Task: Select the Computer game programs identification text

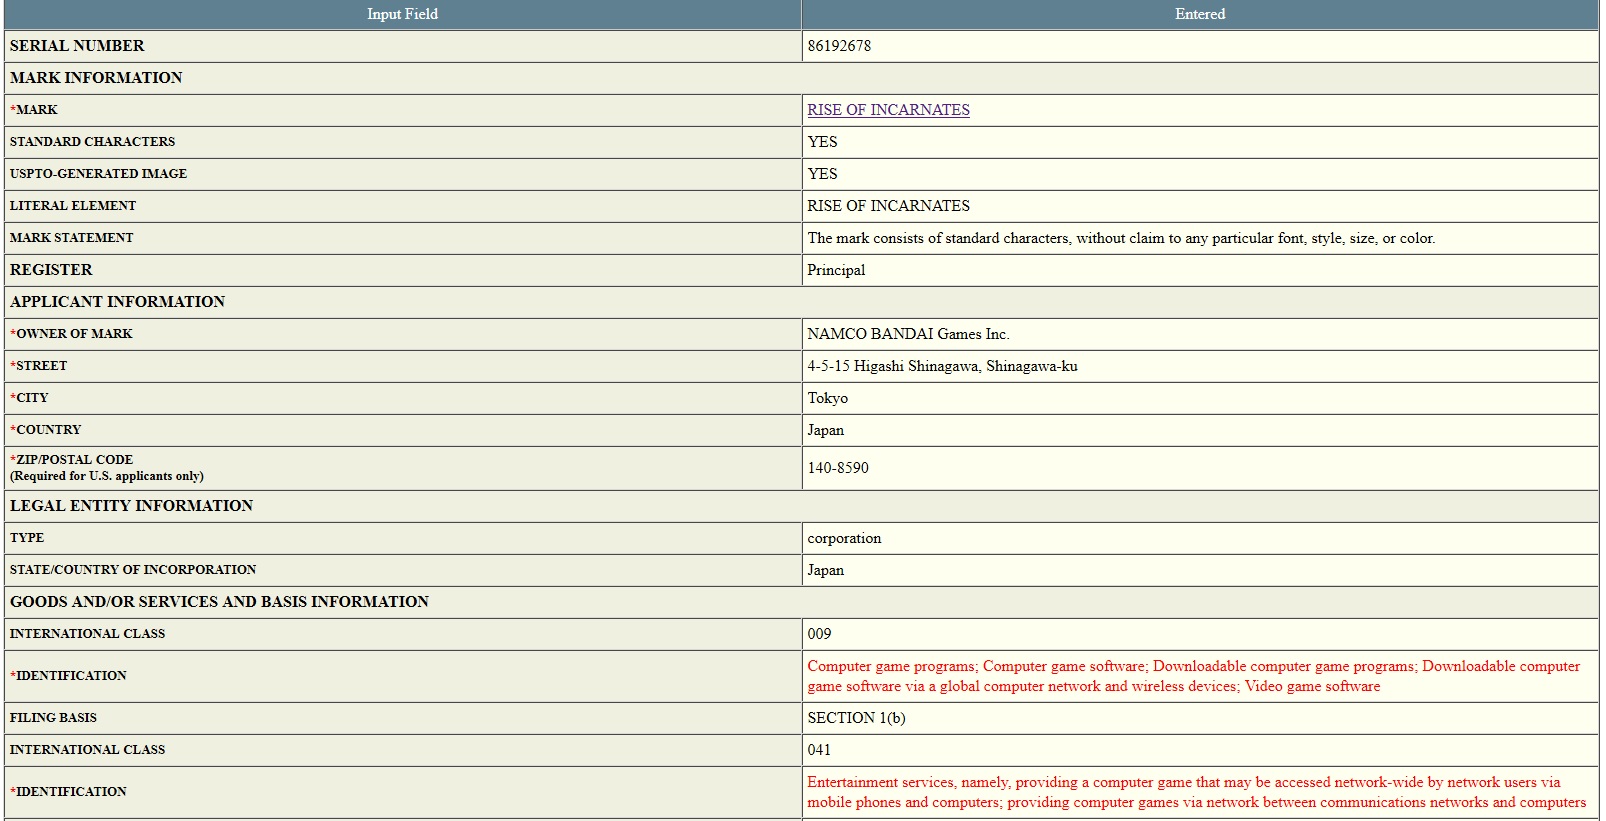Action: tap(1194, 676)
